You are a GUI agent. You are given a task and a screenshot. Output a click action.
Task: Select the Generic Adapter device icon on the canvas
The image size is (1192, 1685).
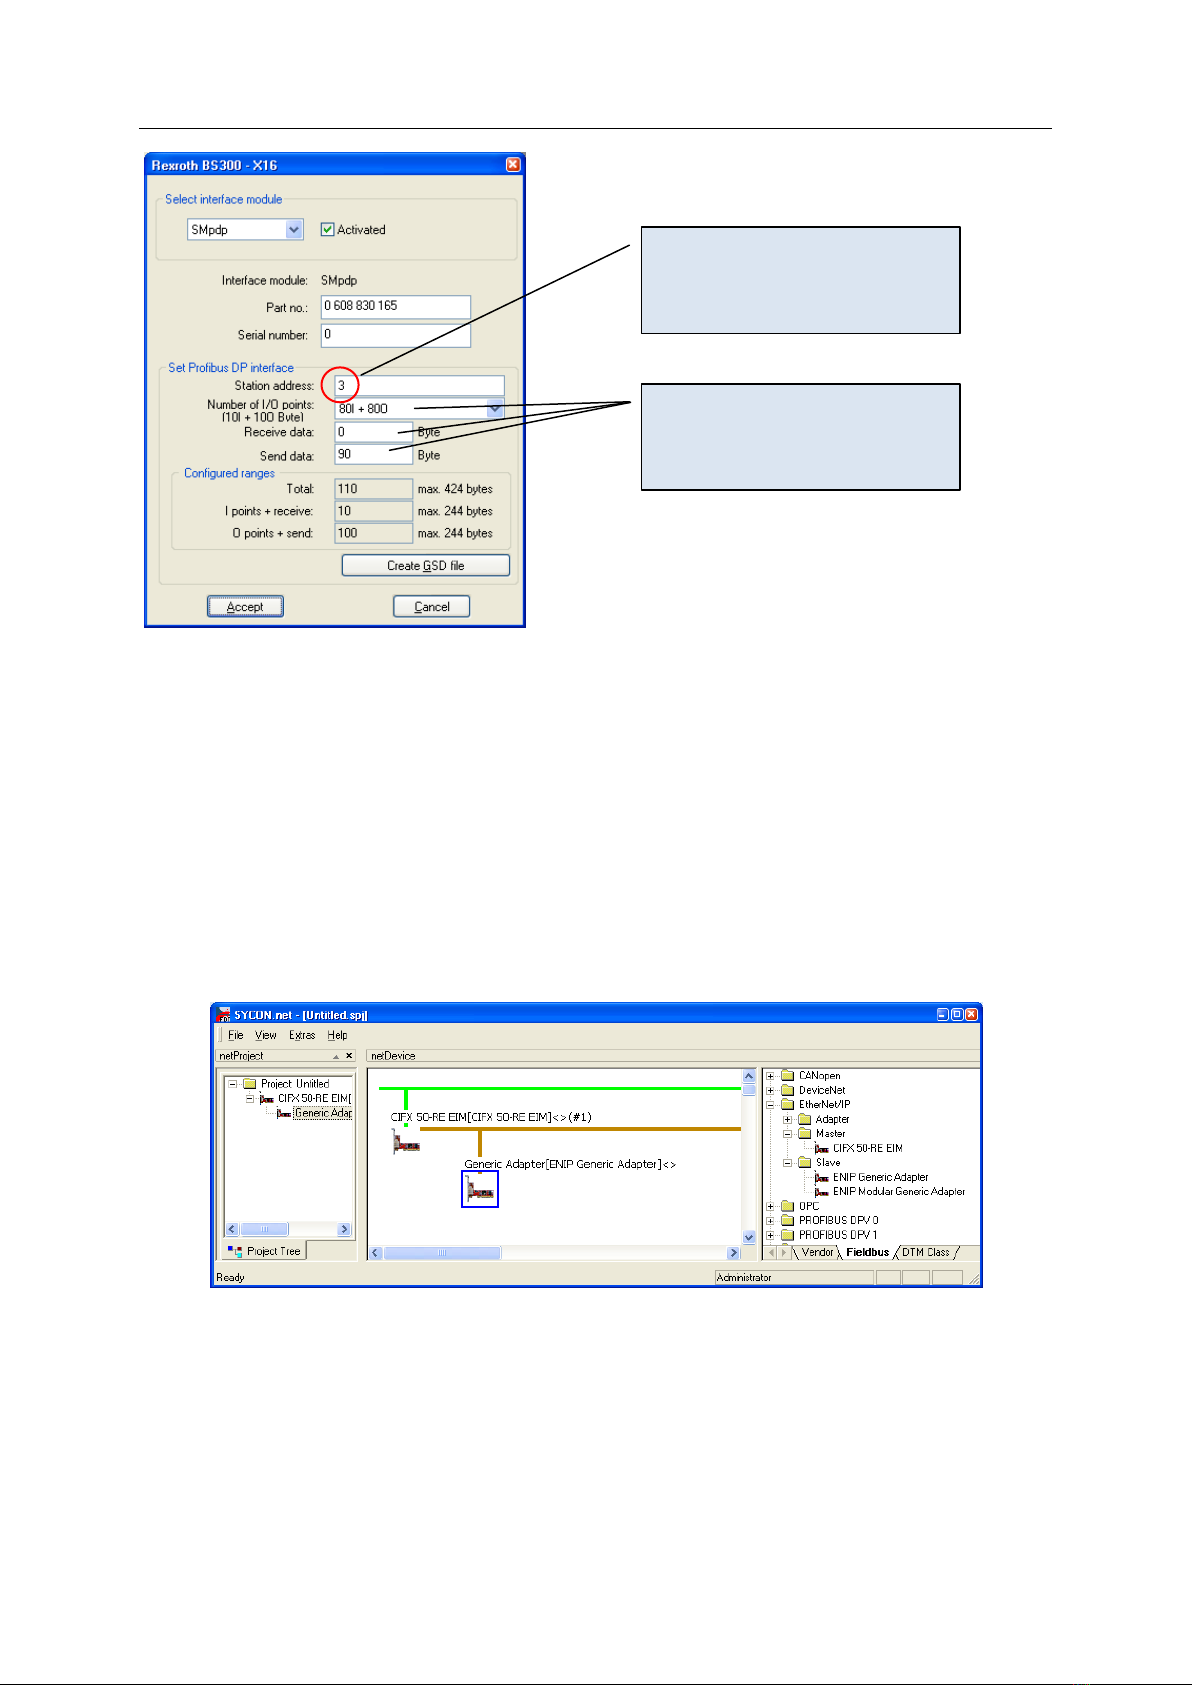click(x=480, y=1189)
